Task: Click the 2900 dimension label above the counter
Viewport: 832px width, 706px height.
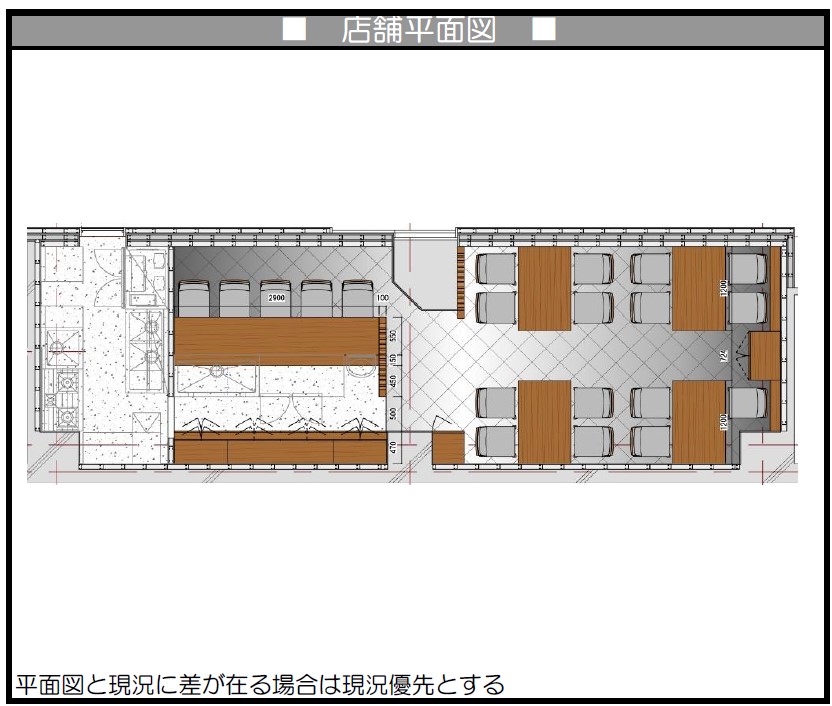Action: pyautogui.click(x=275, y=298)
